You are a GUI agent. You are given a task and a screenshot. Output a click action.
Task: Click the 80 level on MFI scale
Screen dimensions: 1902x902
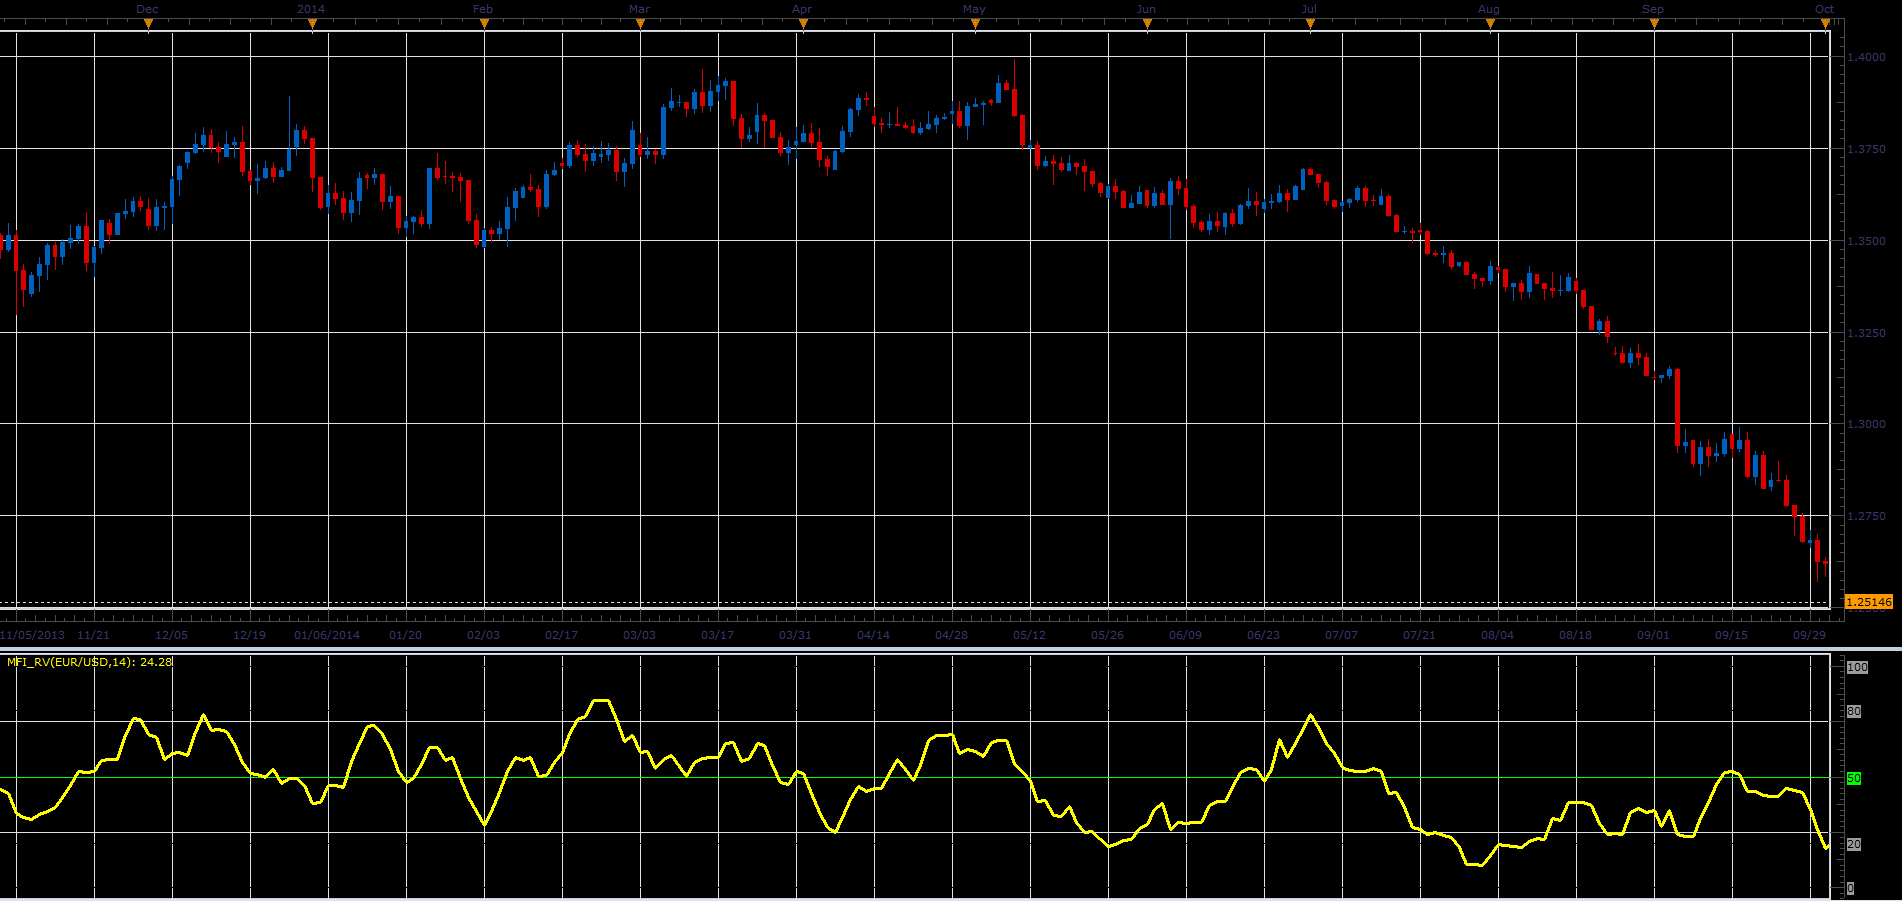[x=1854, y=712]
